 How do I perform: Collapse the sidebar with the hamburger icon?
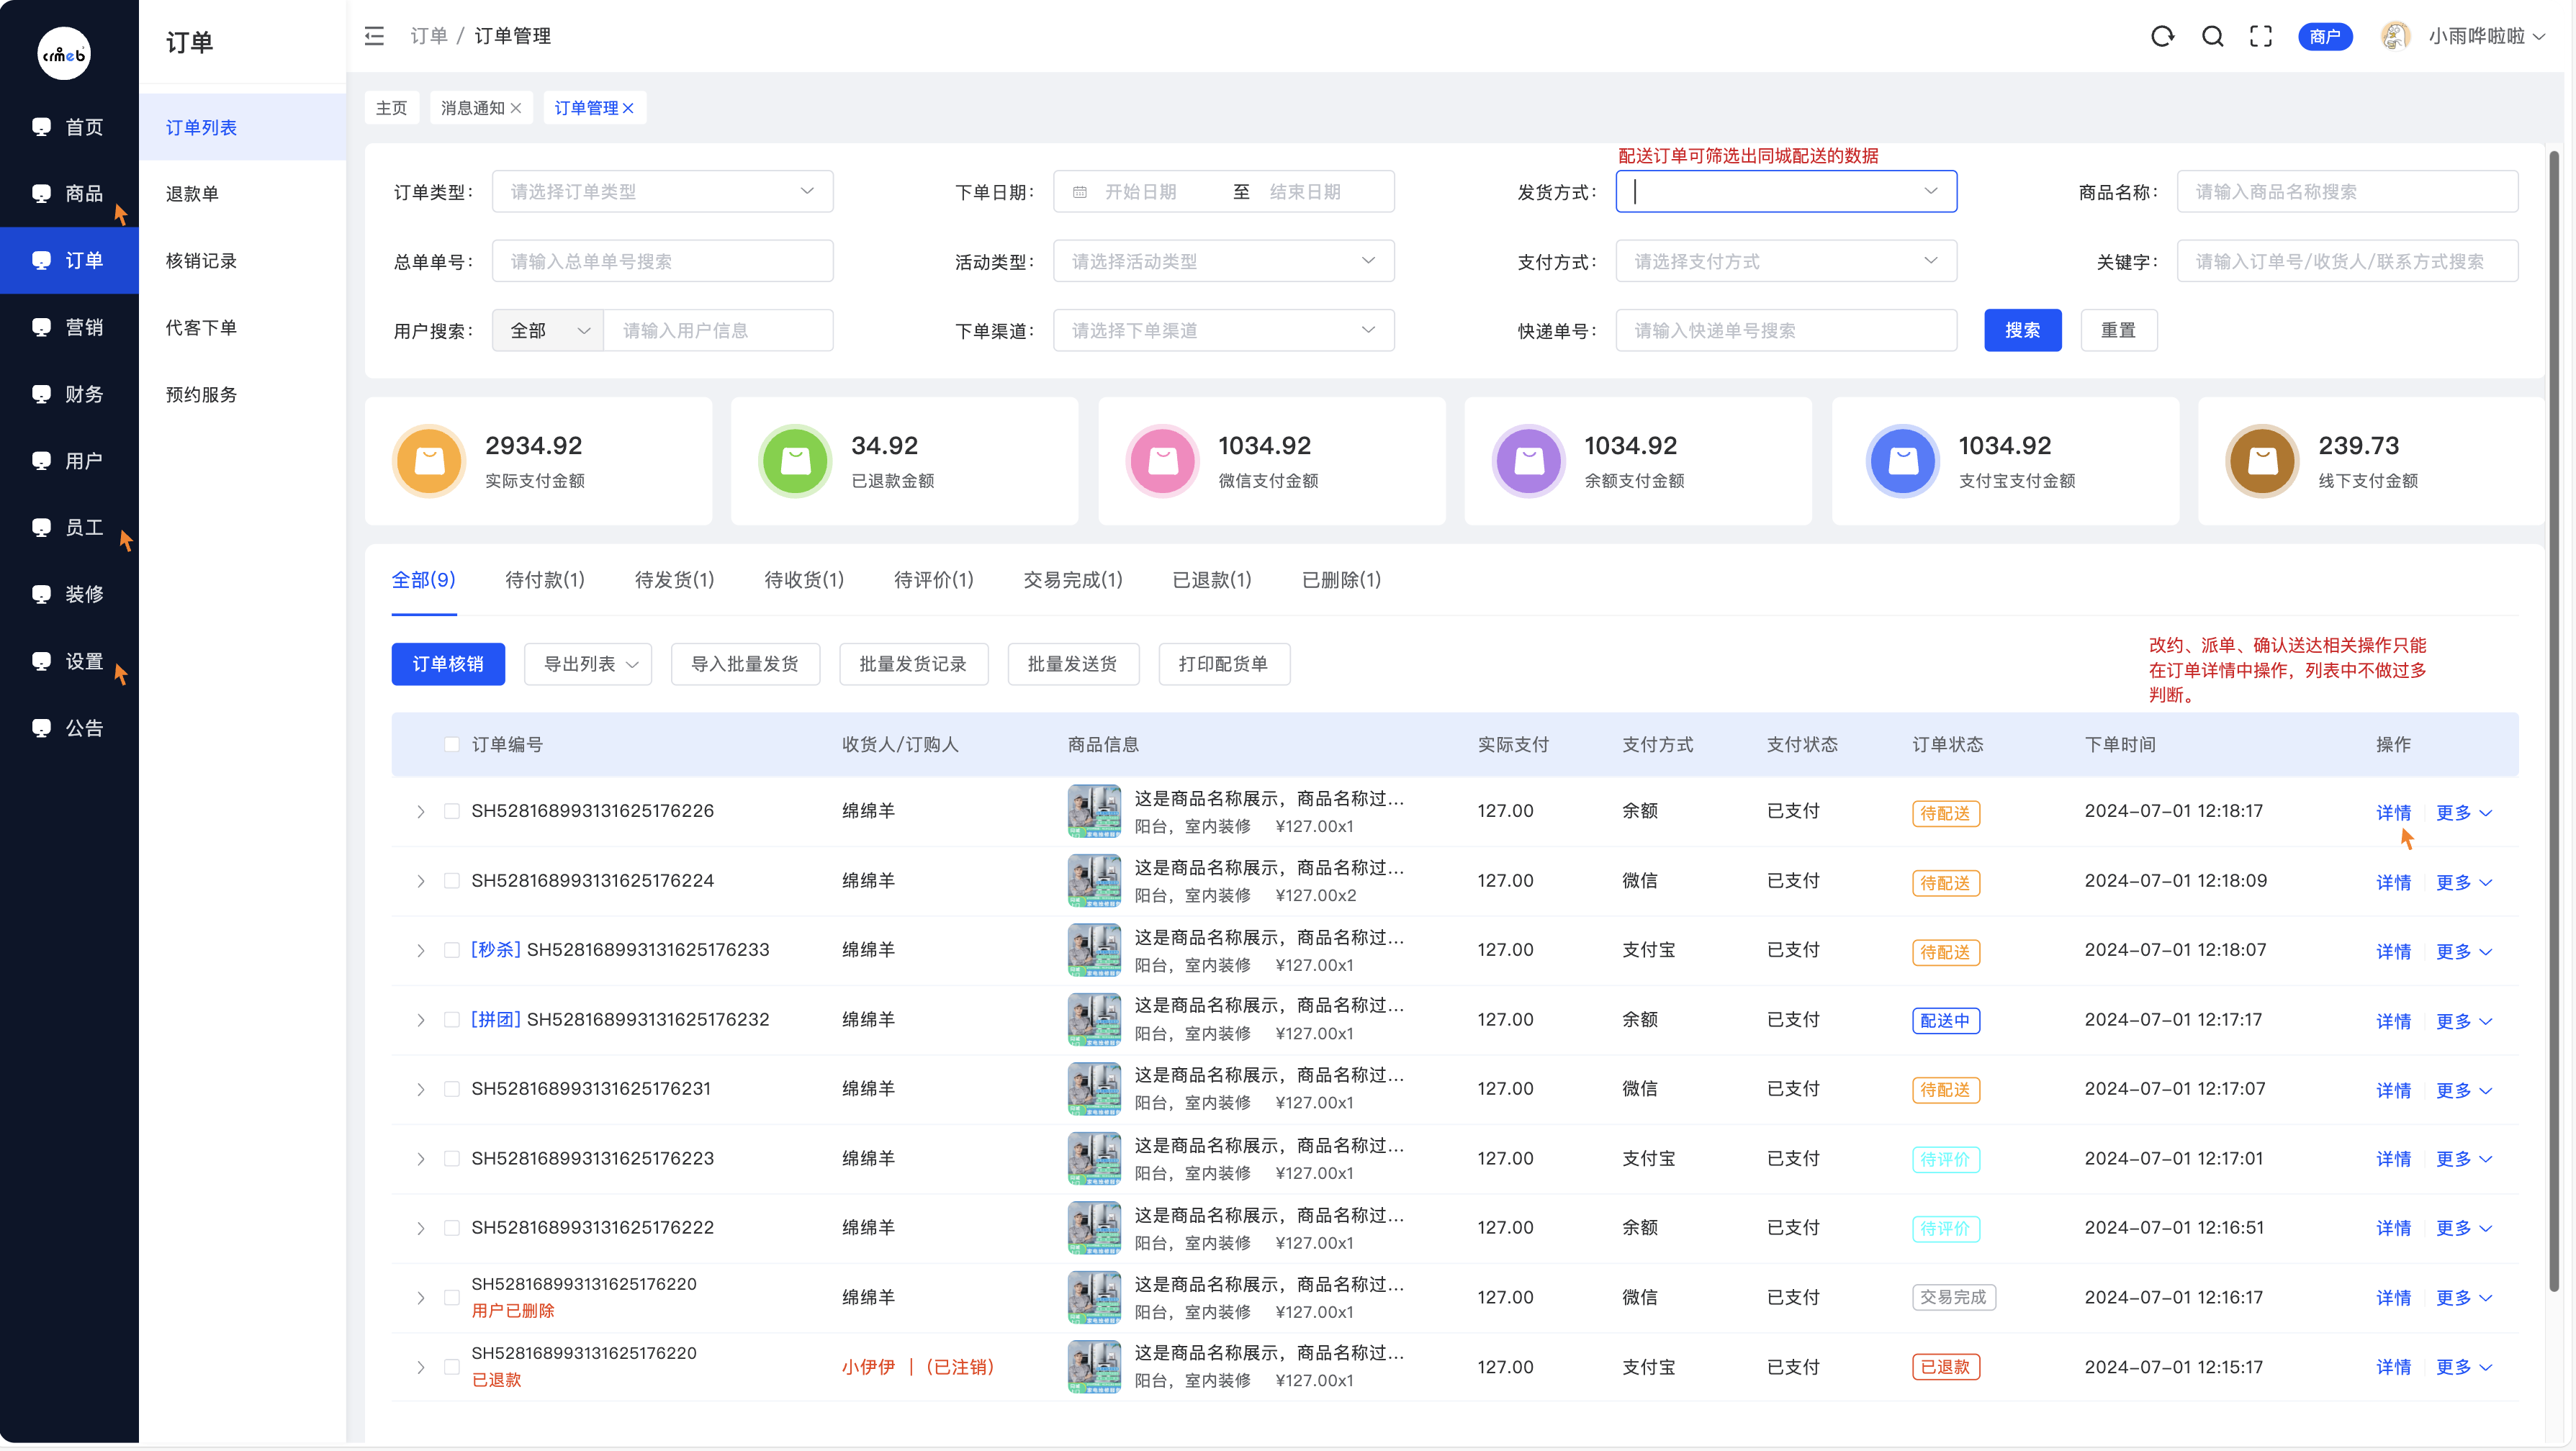[374, 36]
